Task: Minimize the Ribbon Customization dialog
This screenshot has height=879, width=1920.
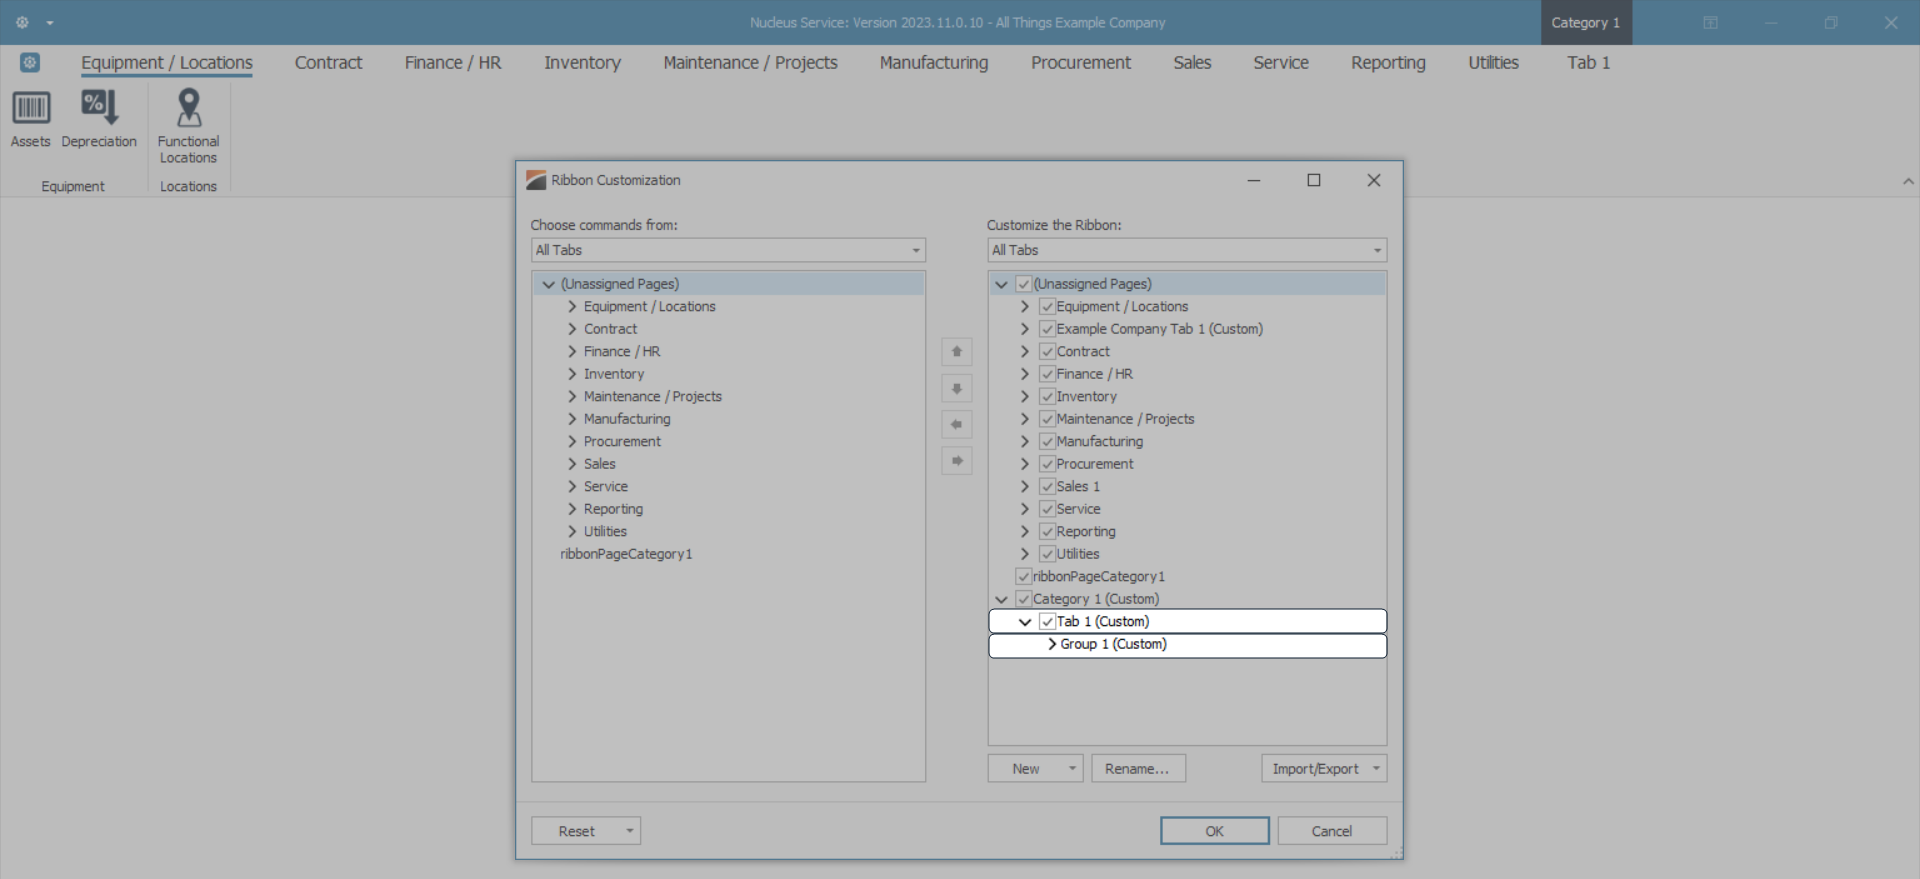Action: [1254, 180]
